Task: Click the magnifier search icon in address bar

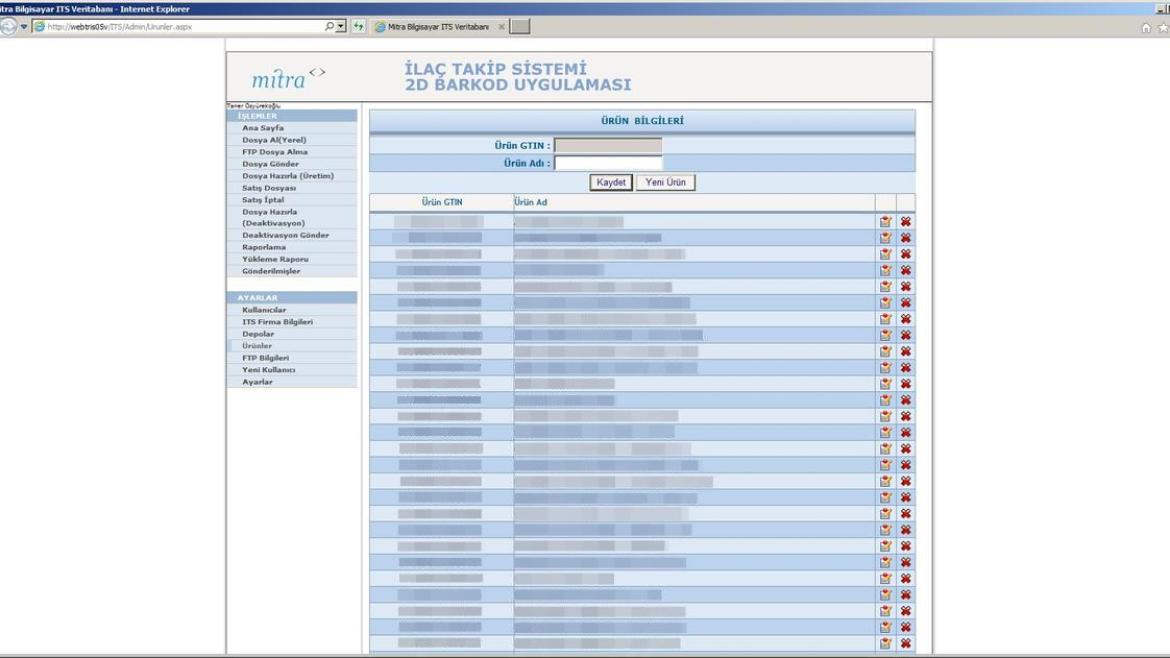Action: (329, 26)
